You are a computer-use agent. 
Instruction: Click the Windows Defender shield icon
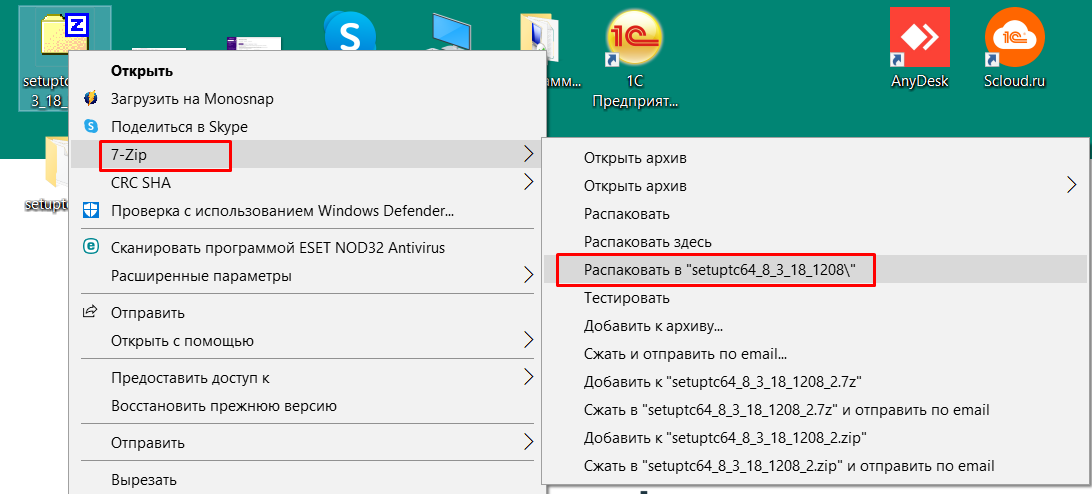tap(91, 210)
